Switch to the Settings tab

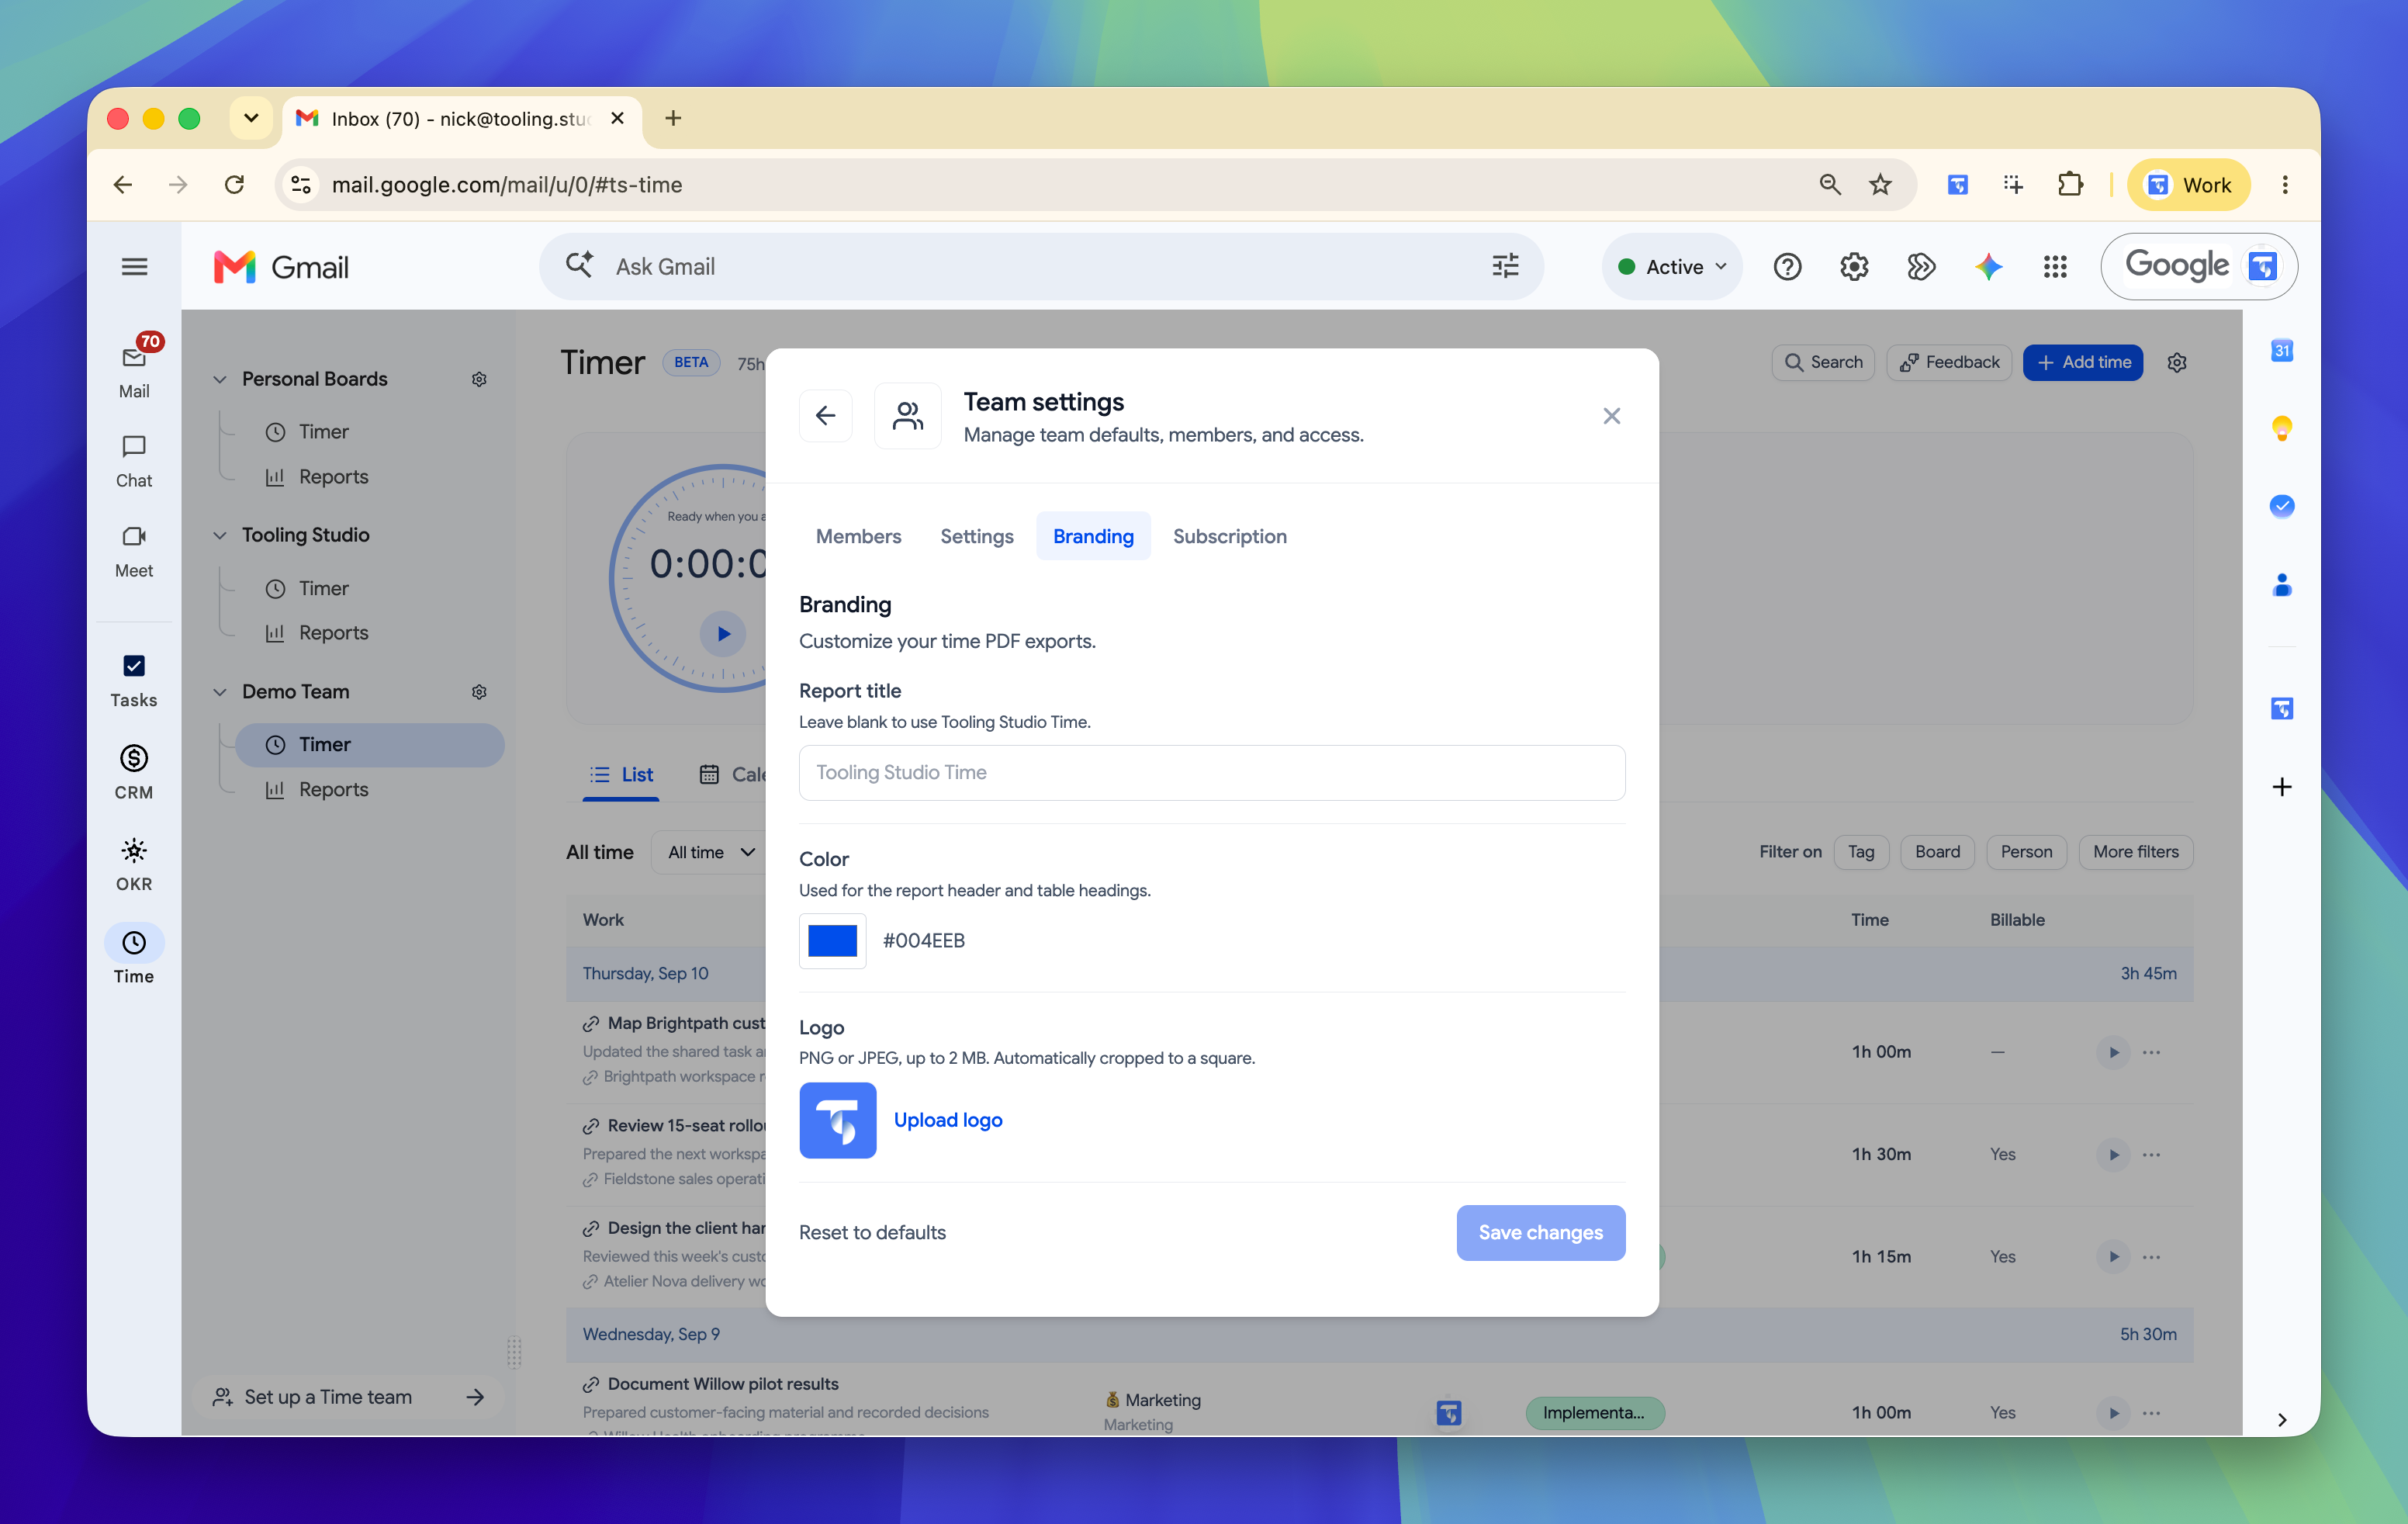pos(977,536)
